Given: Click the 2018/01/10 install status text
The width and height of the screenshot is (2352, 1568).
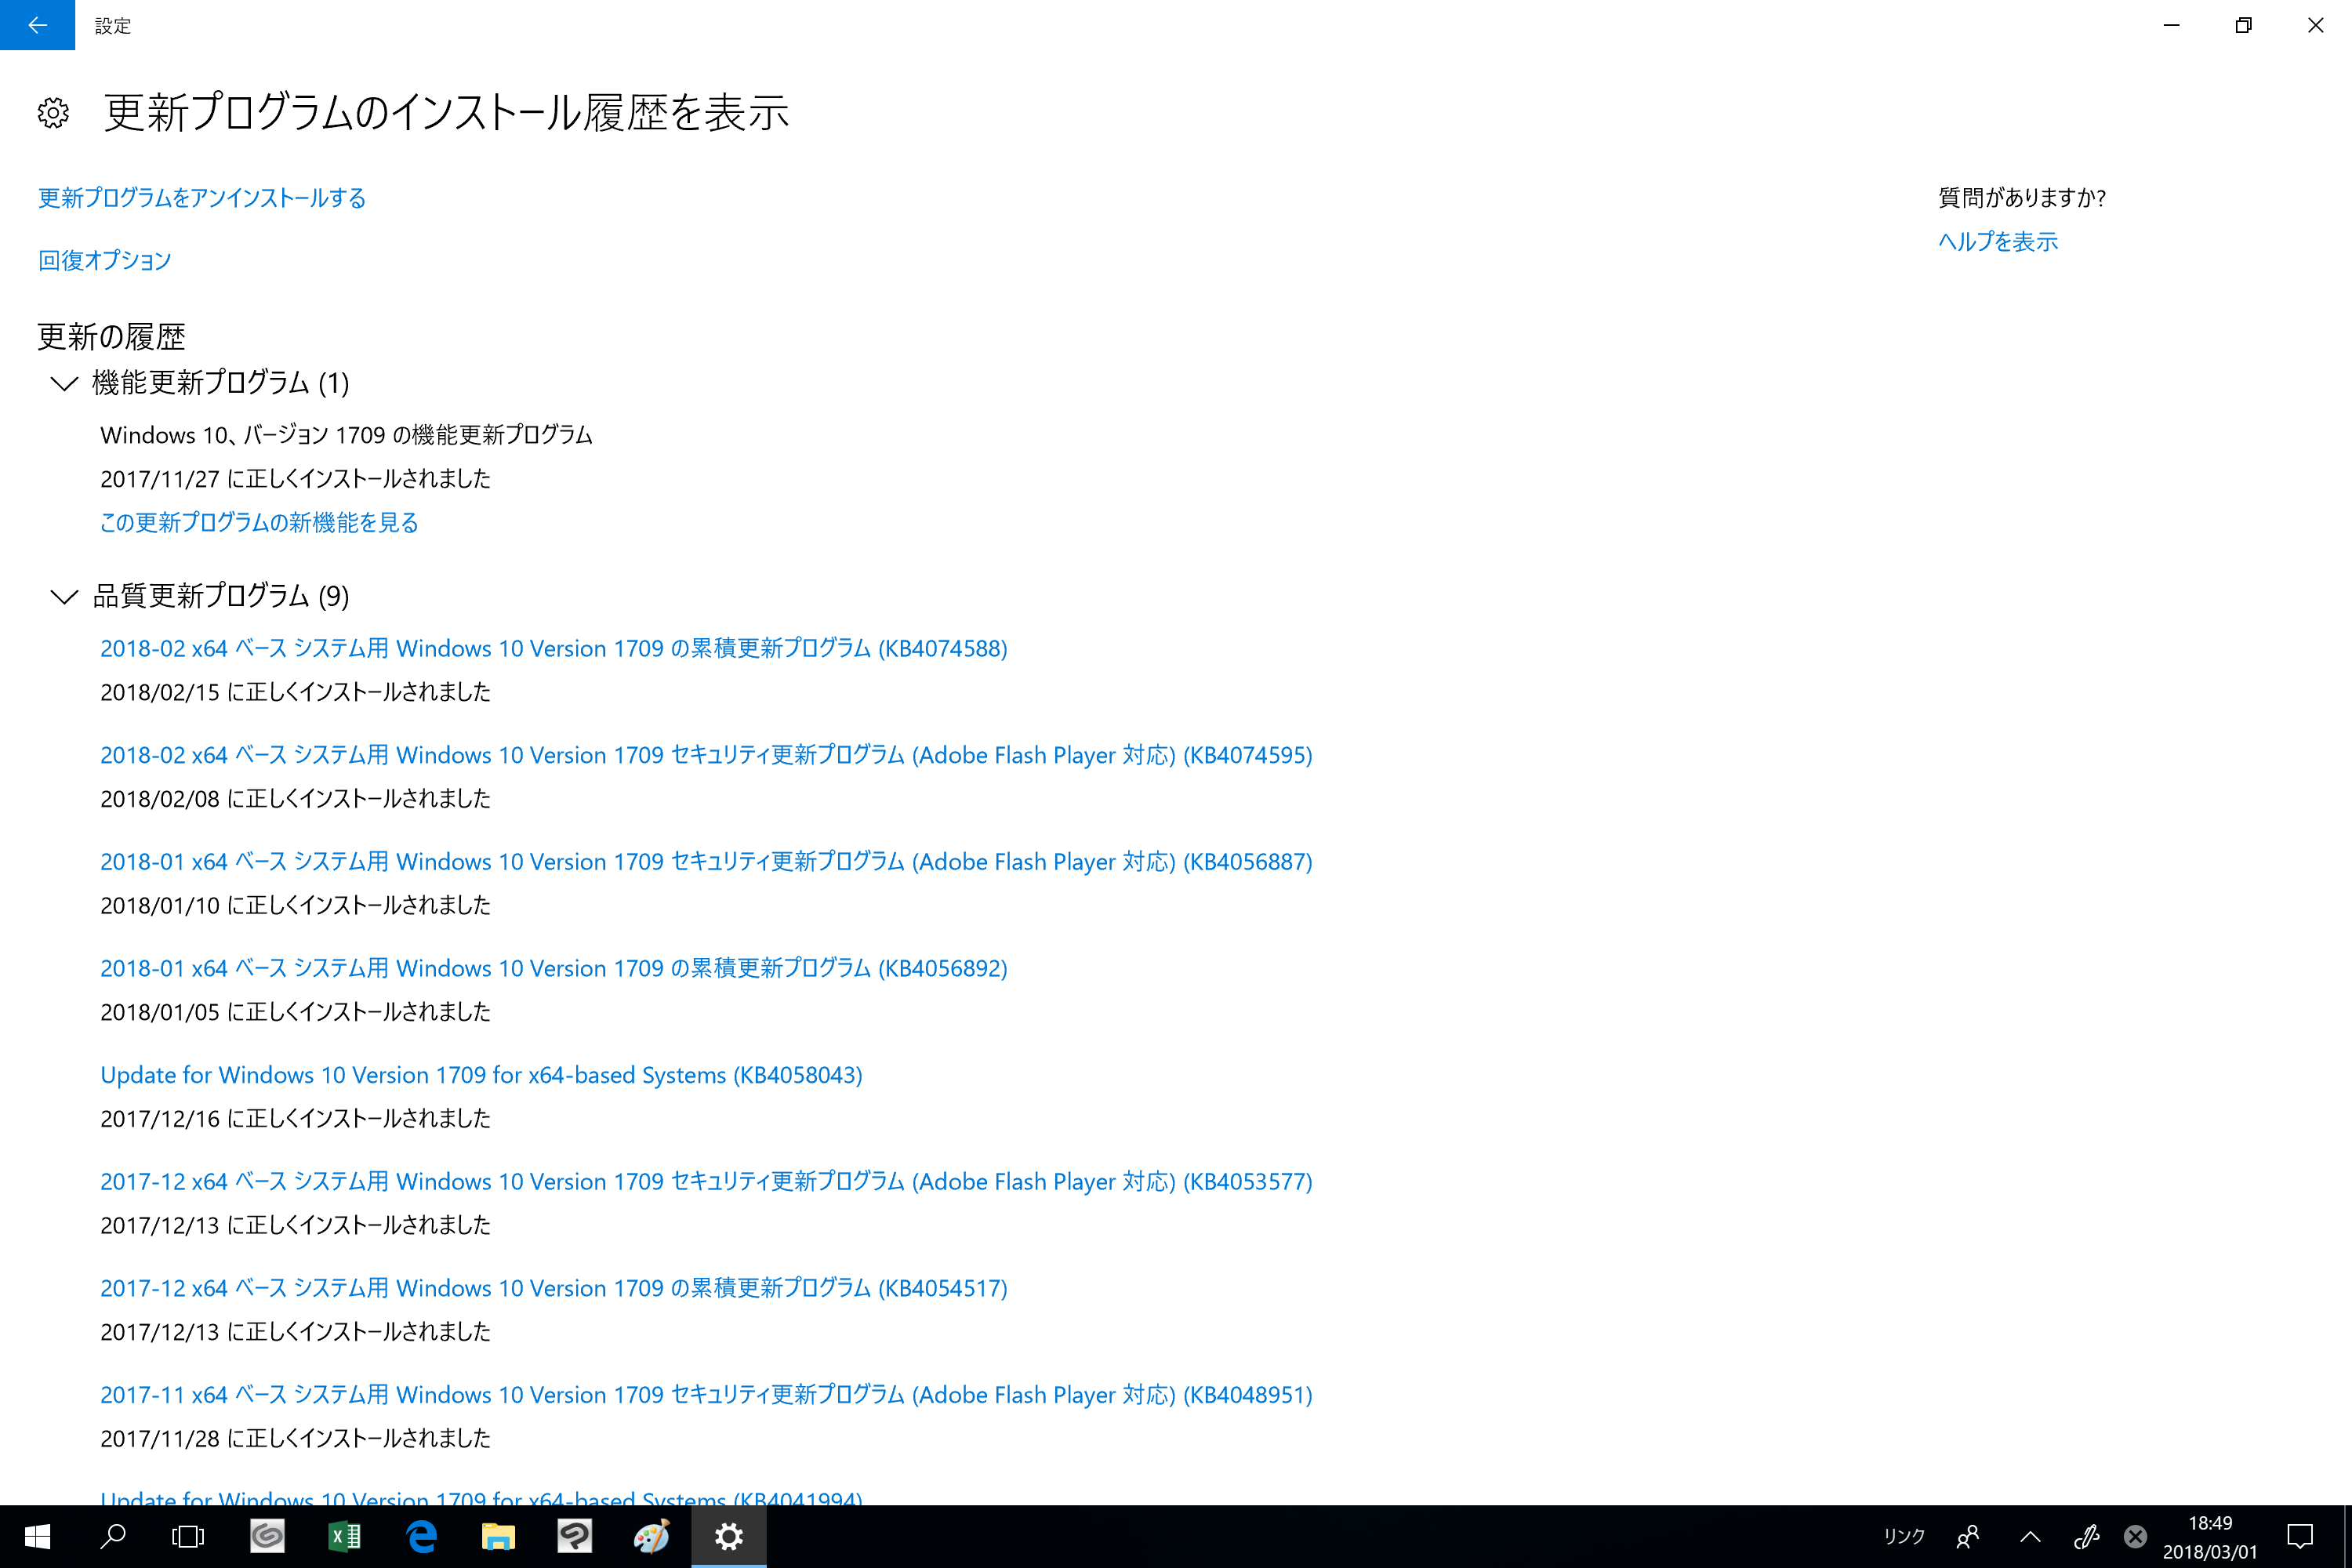Looking at the screenshot, I should click(295, 905).
